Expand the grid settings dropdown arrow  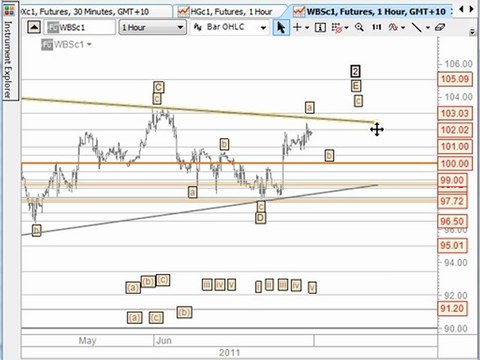point(347,28)
